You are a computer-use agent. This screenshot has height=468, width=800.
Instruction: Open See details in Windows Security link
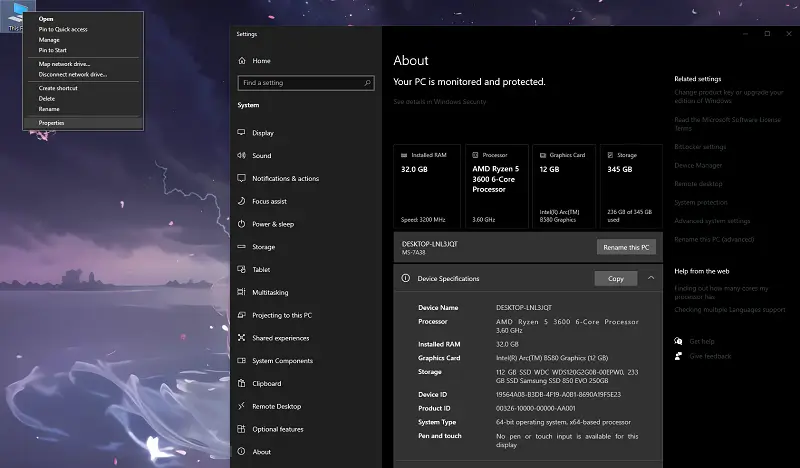pyautogui.click(x=440, y=102)
